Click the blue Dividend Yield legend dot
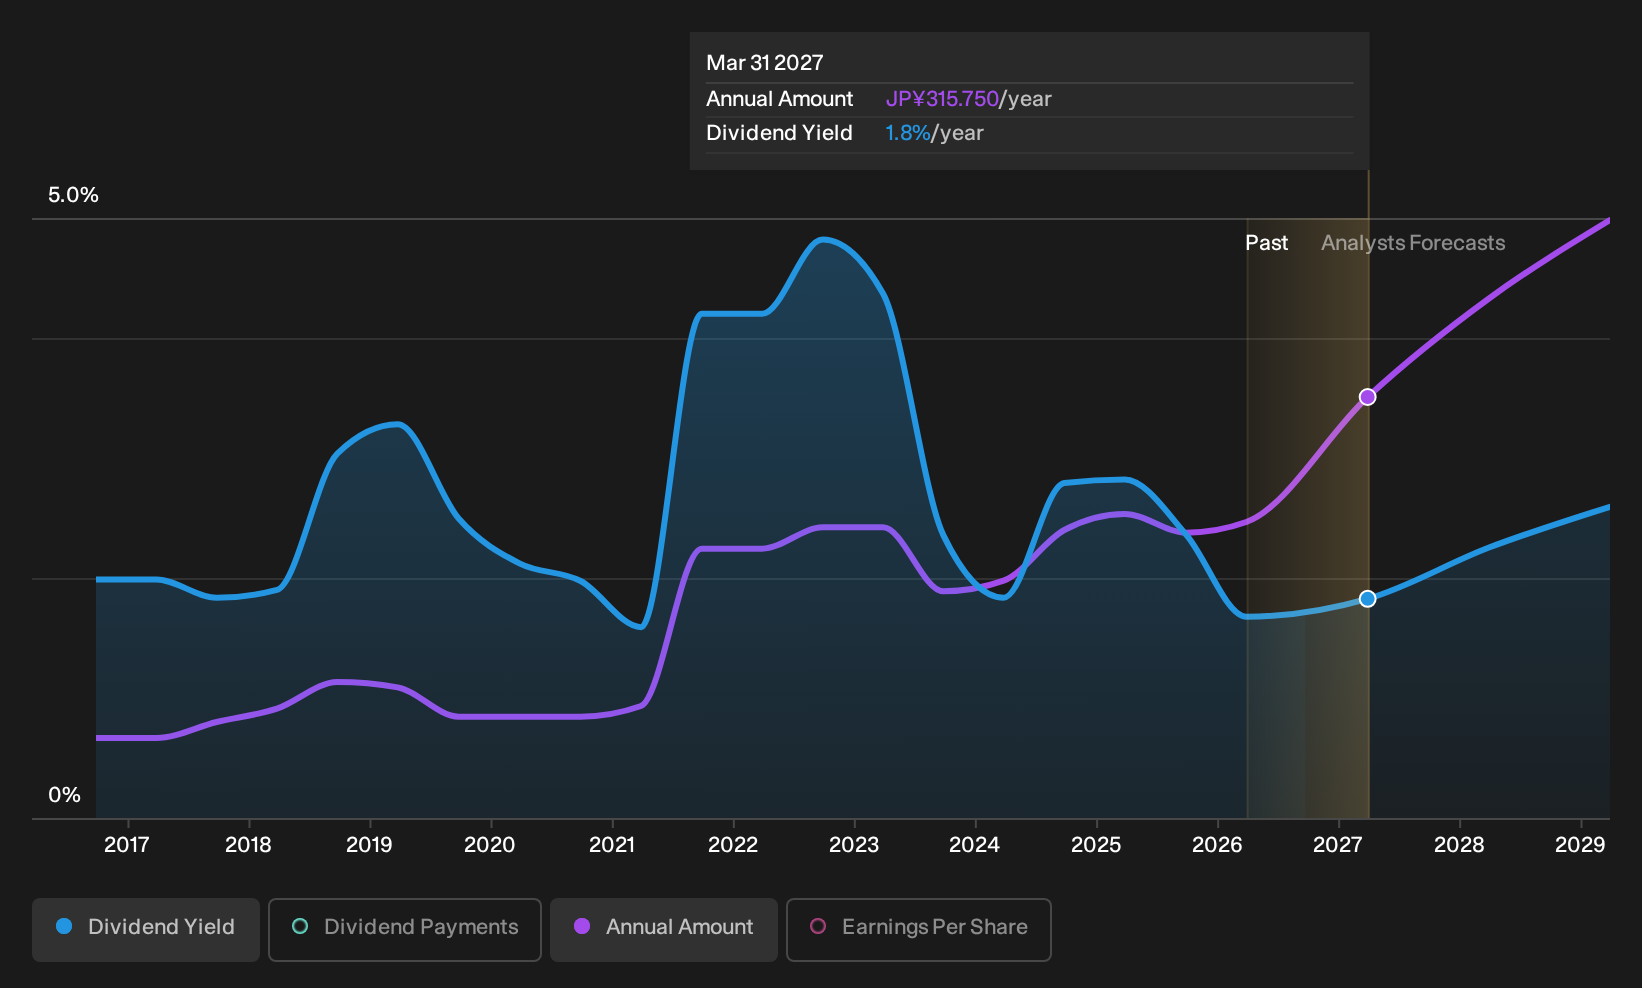 [64, 926]
